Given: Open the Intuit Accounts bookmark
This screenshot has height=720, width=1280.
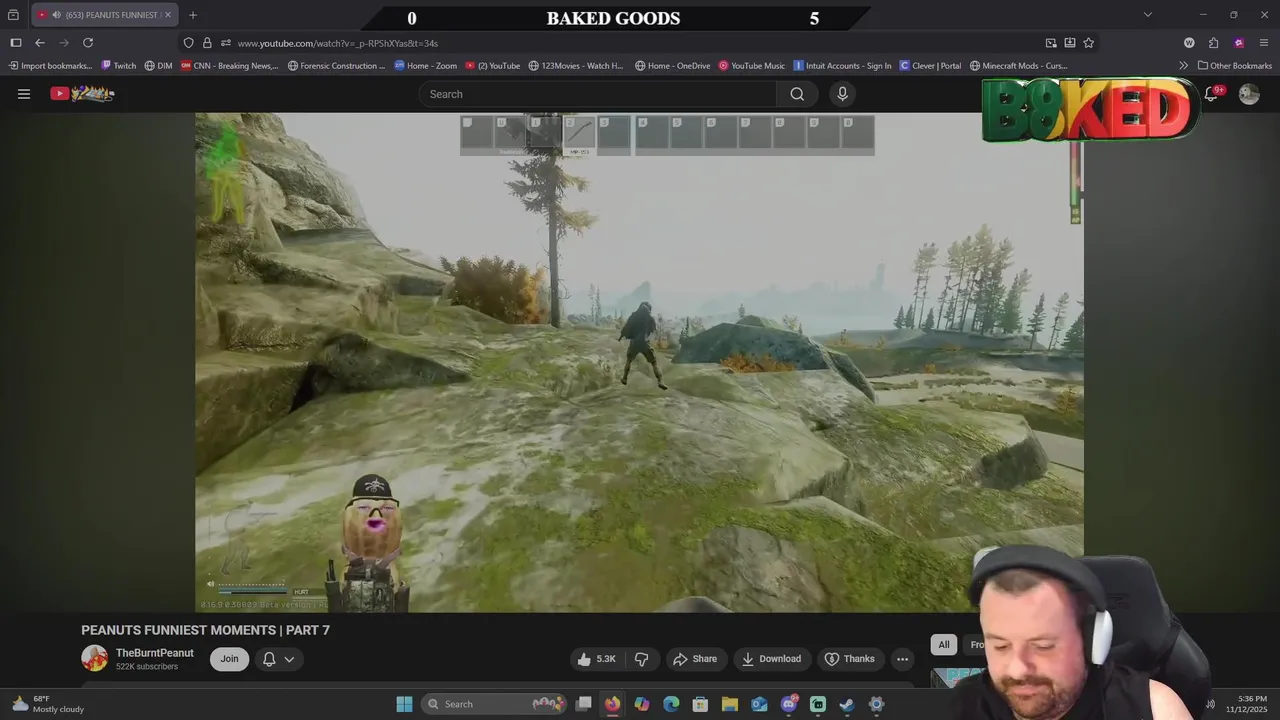Looking at the screenshot, I should (842, 66).
